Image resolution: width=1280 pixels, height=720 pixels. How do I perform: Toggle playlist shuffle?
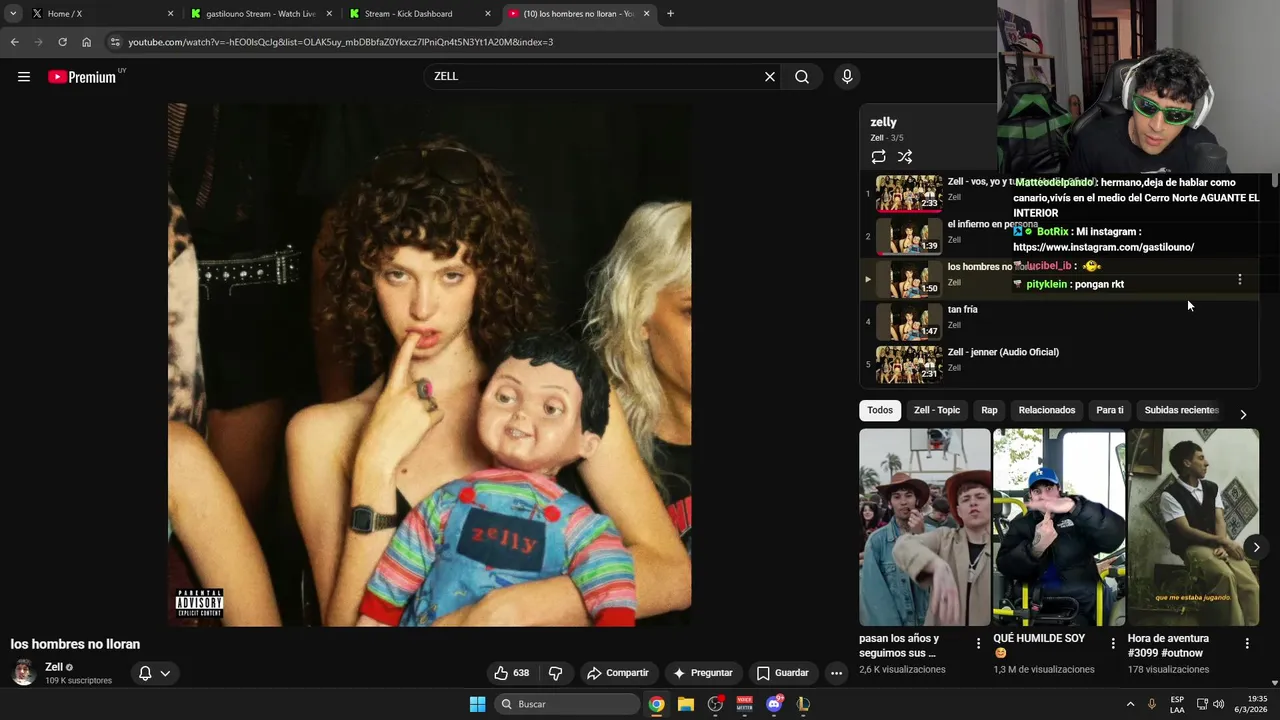905,157
